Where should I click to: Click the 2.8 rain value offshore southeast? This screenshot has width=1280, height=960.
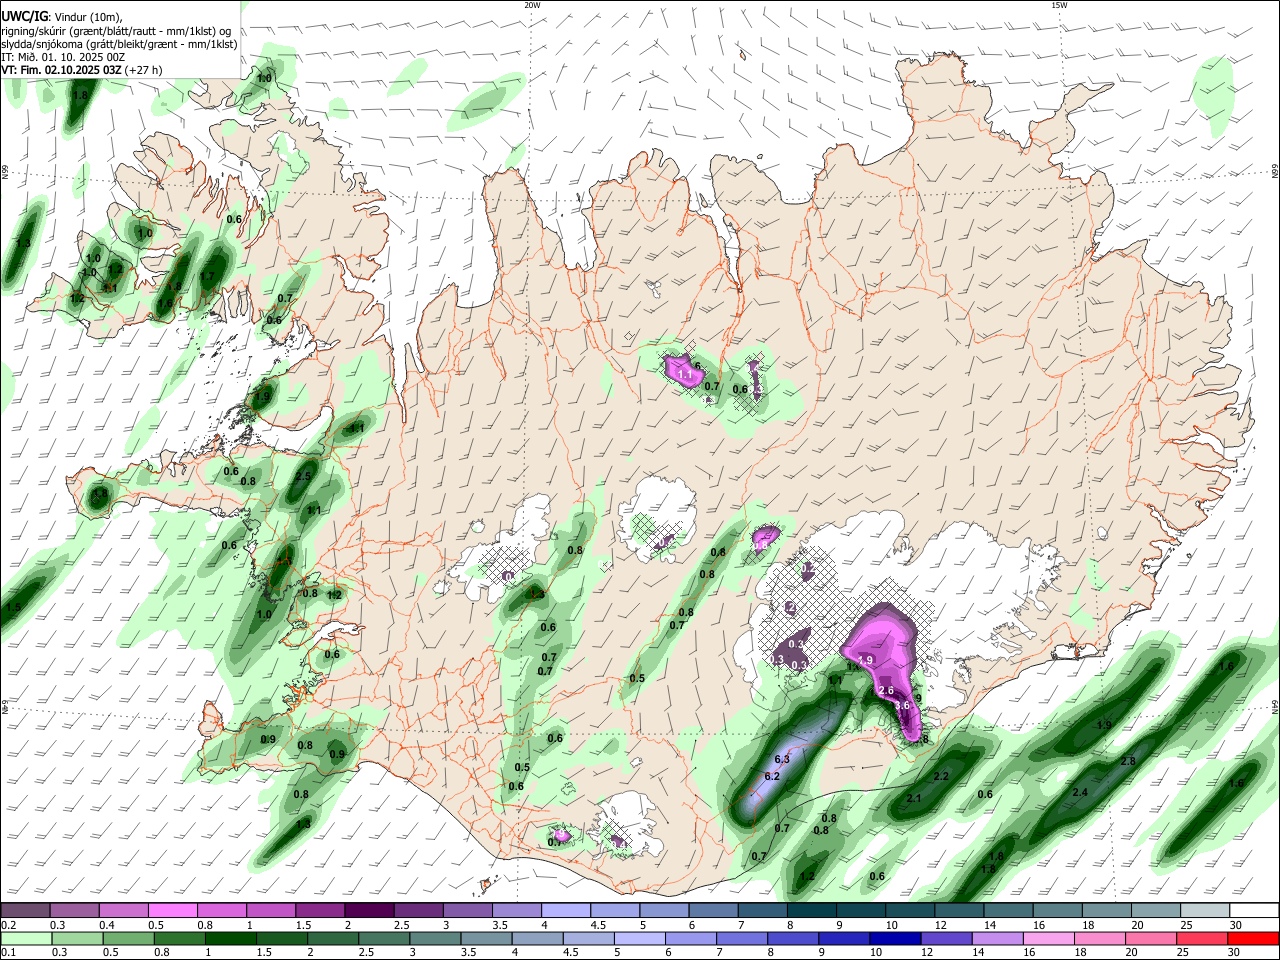[1128, 761]
